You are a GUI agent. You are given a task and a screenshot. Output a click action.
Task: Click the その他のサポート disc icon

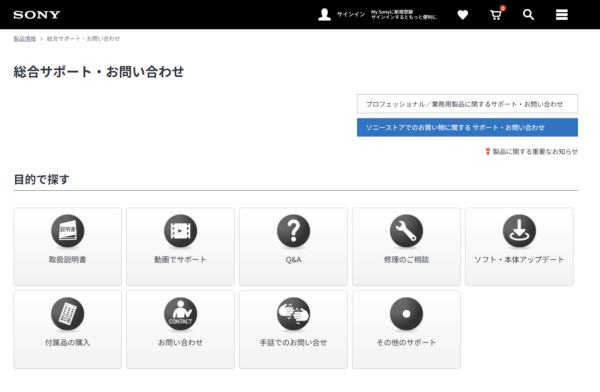(406, 314)
